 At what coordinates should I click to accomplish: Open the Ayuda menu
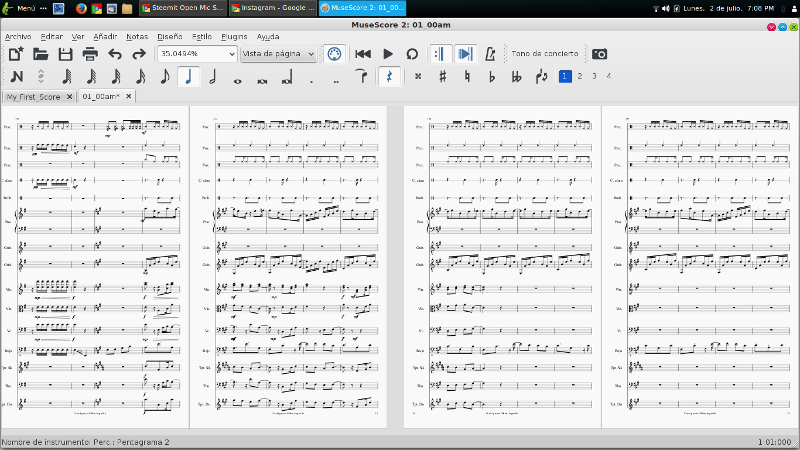tap(268, 37)
